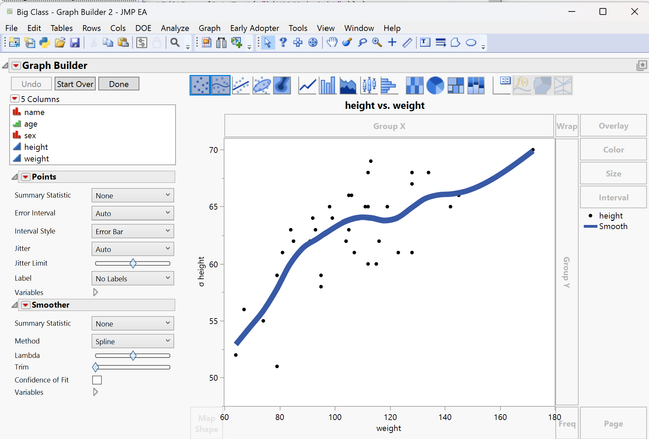Select the Points element icon
This screenshot has height=439, width=649.
[200, 85]
